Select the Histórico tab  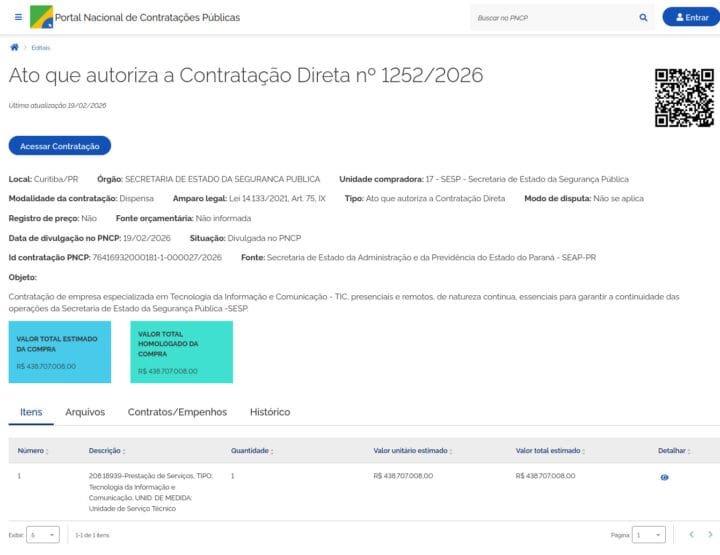(270, 412)
